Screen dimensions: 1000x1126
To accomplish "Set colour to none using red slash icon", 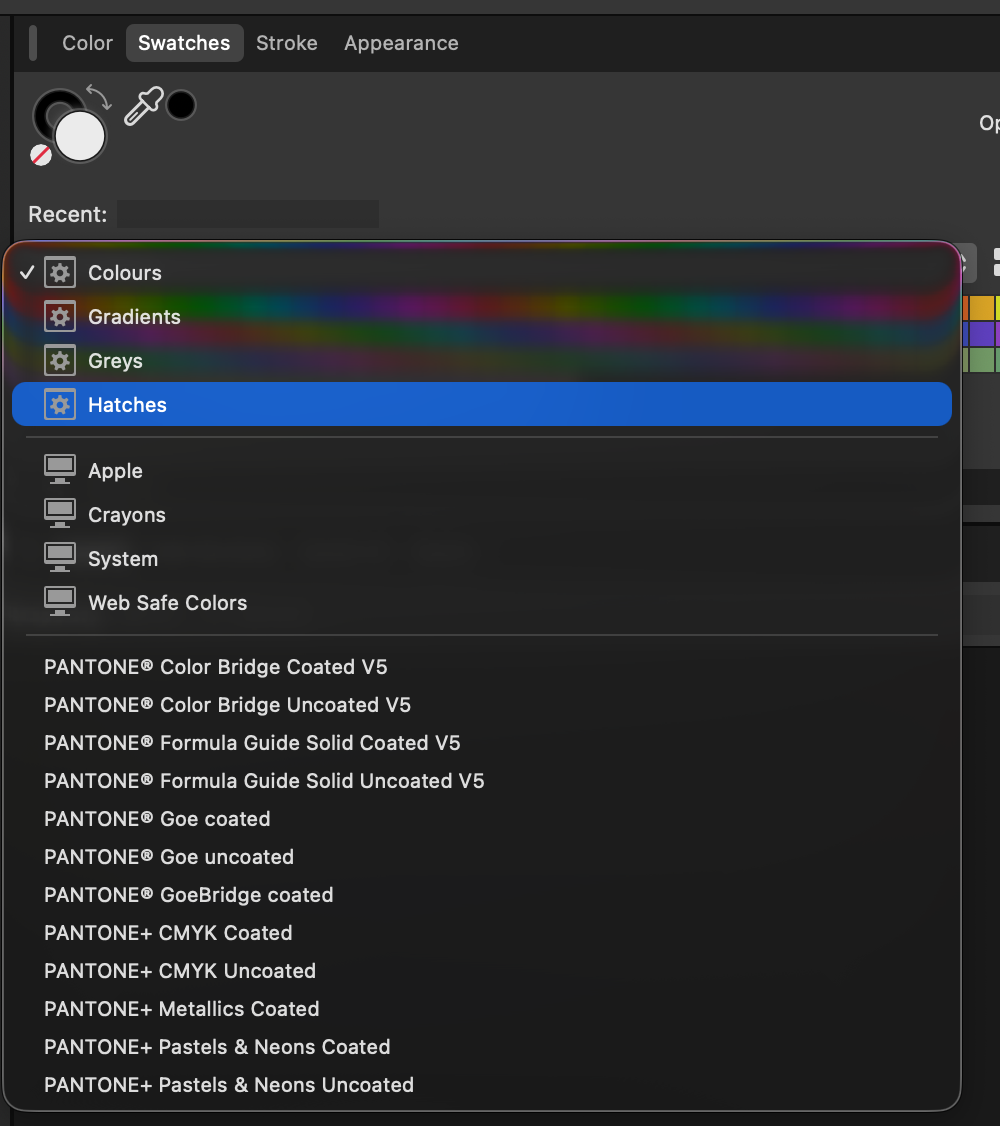I will pos(41,154).
